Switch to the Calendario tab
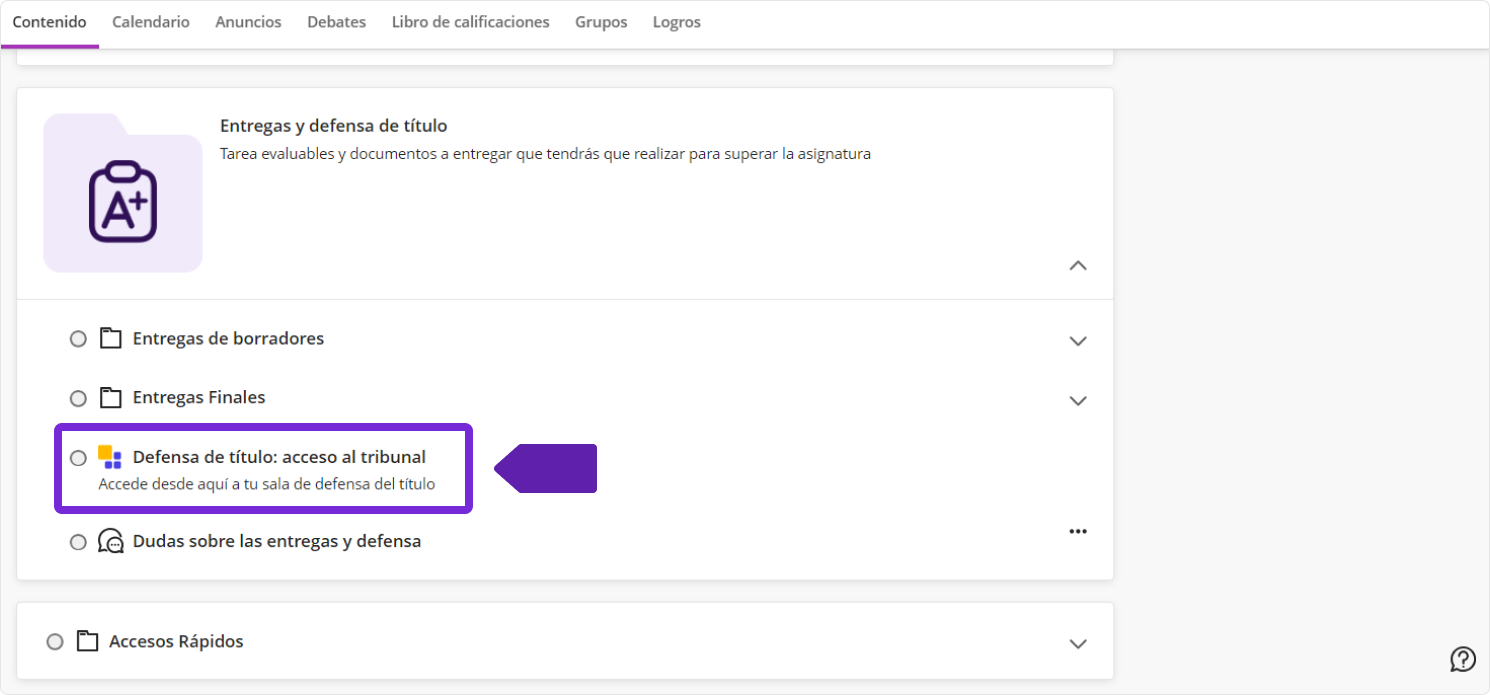The width and height of the screenshot is (1490, 695). click(x=150, y=22)
